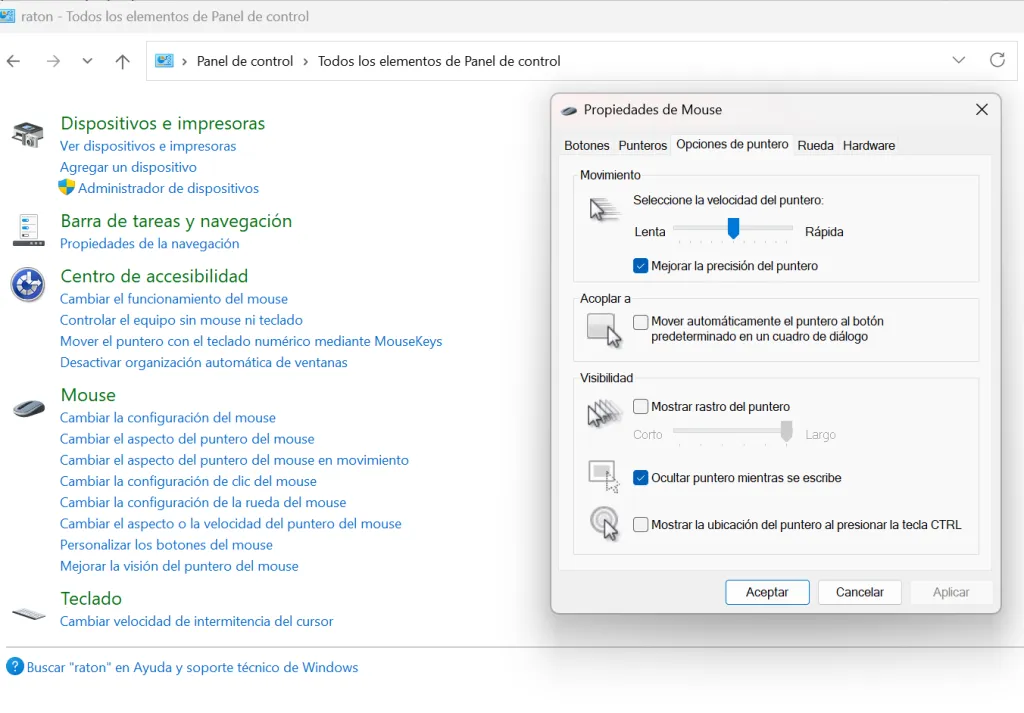1024x713 pixels.
Task: Switch to the Punteros tab
Action: [643, 146]
